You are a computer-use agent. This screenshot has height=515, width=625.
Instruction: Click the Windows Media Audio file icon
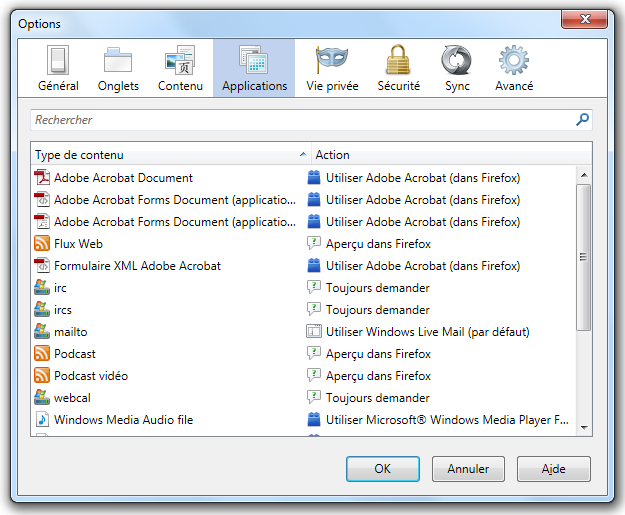(42, 419)
